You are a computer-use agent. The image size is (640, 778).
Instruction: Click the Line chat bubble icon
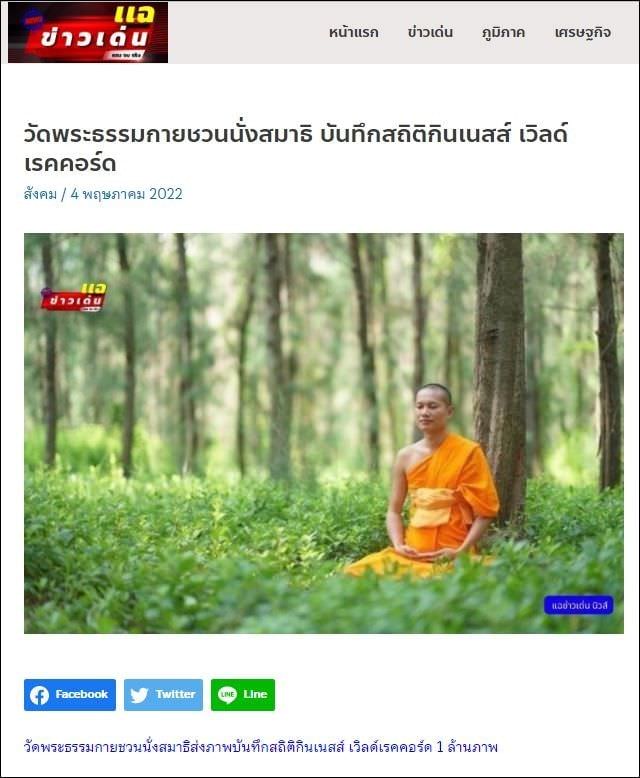click(227, 695)
